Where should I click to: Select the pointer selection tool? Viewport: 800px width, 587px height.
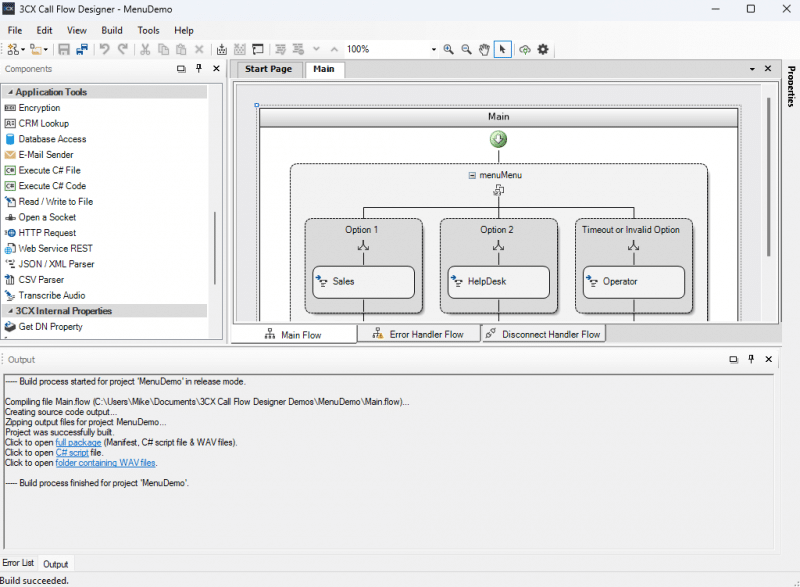tap(503, 49)
